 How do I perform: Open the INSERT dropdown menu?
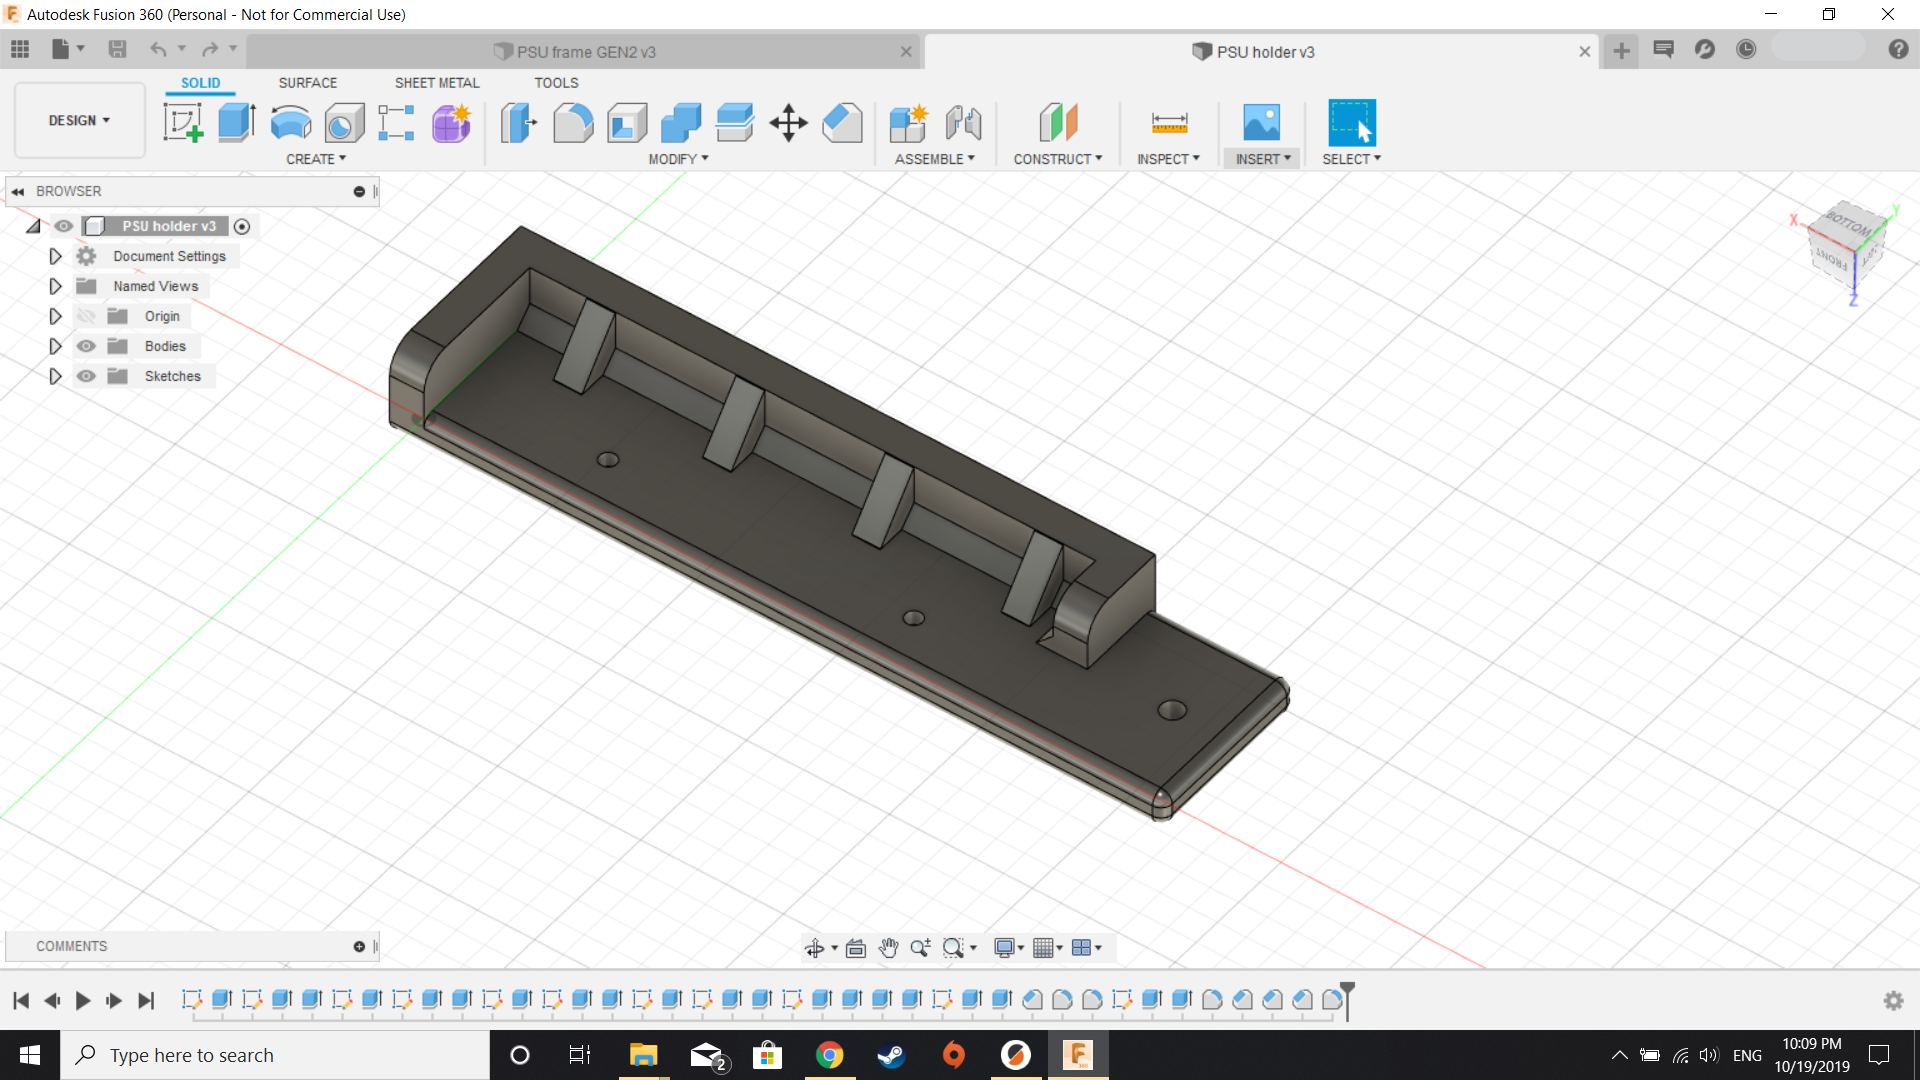coord(1263,159)
